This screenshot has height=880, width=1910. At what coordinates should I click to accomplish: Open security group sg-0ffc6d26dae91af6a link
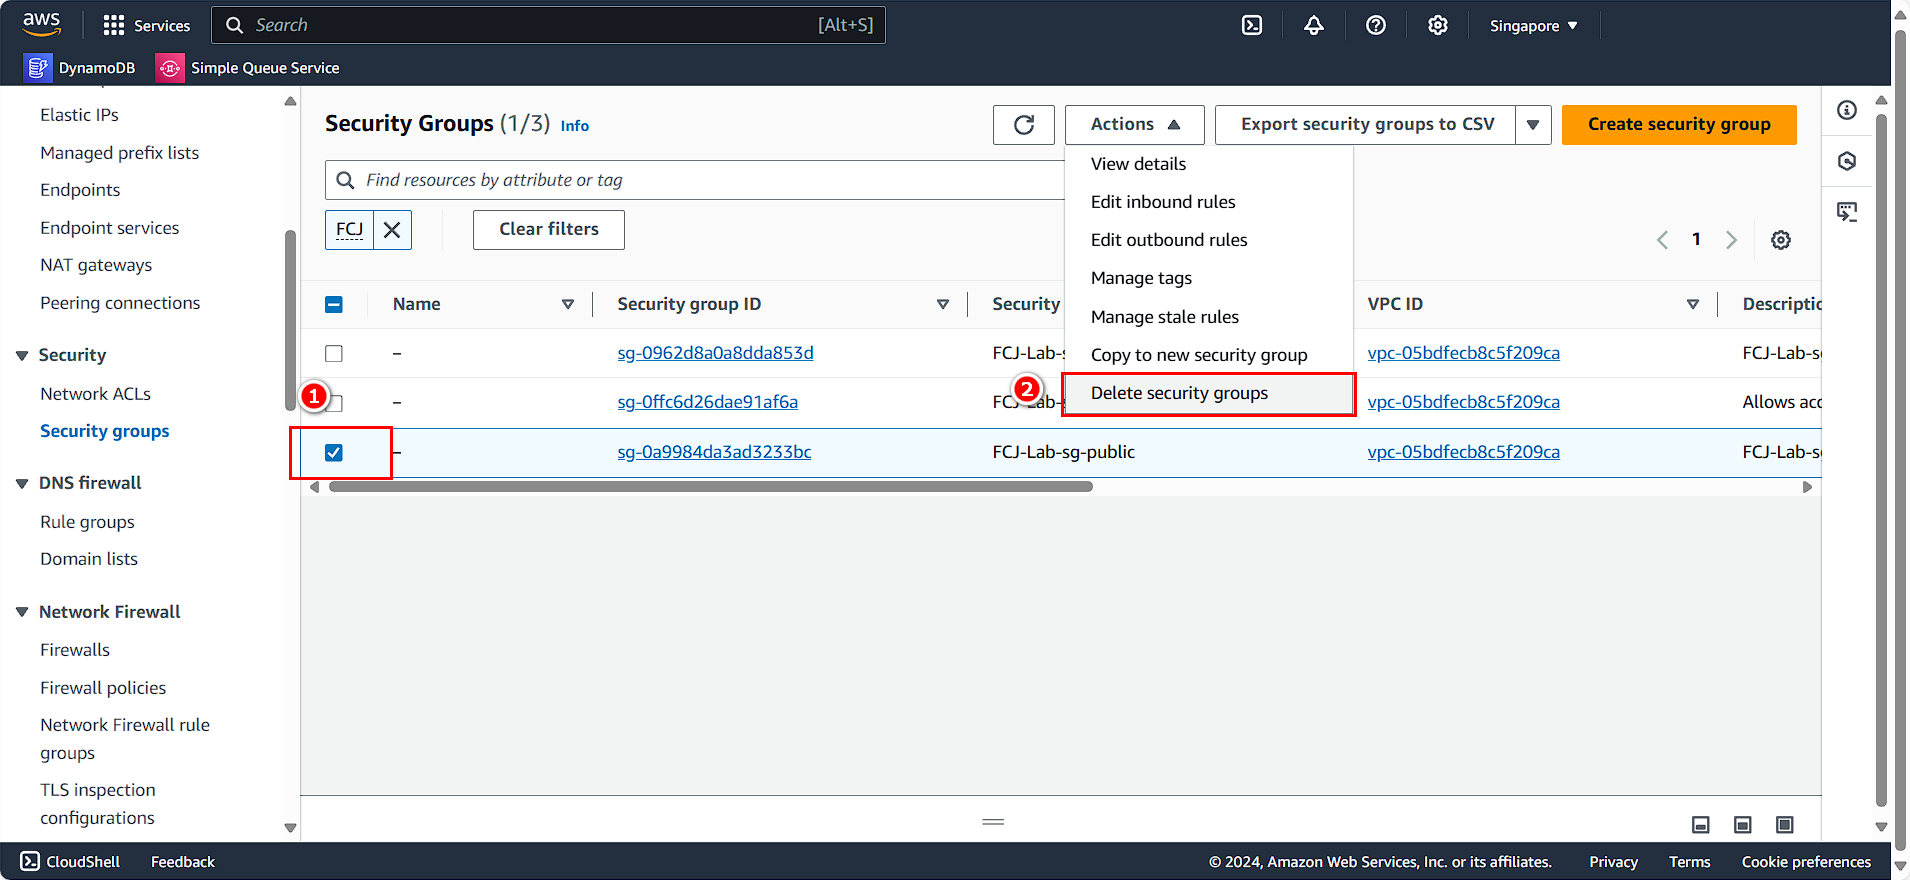(x=707, y=402)
